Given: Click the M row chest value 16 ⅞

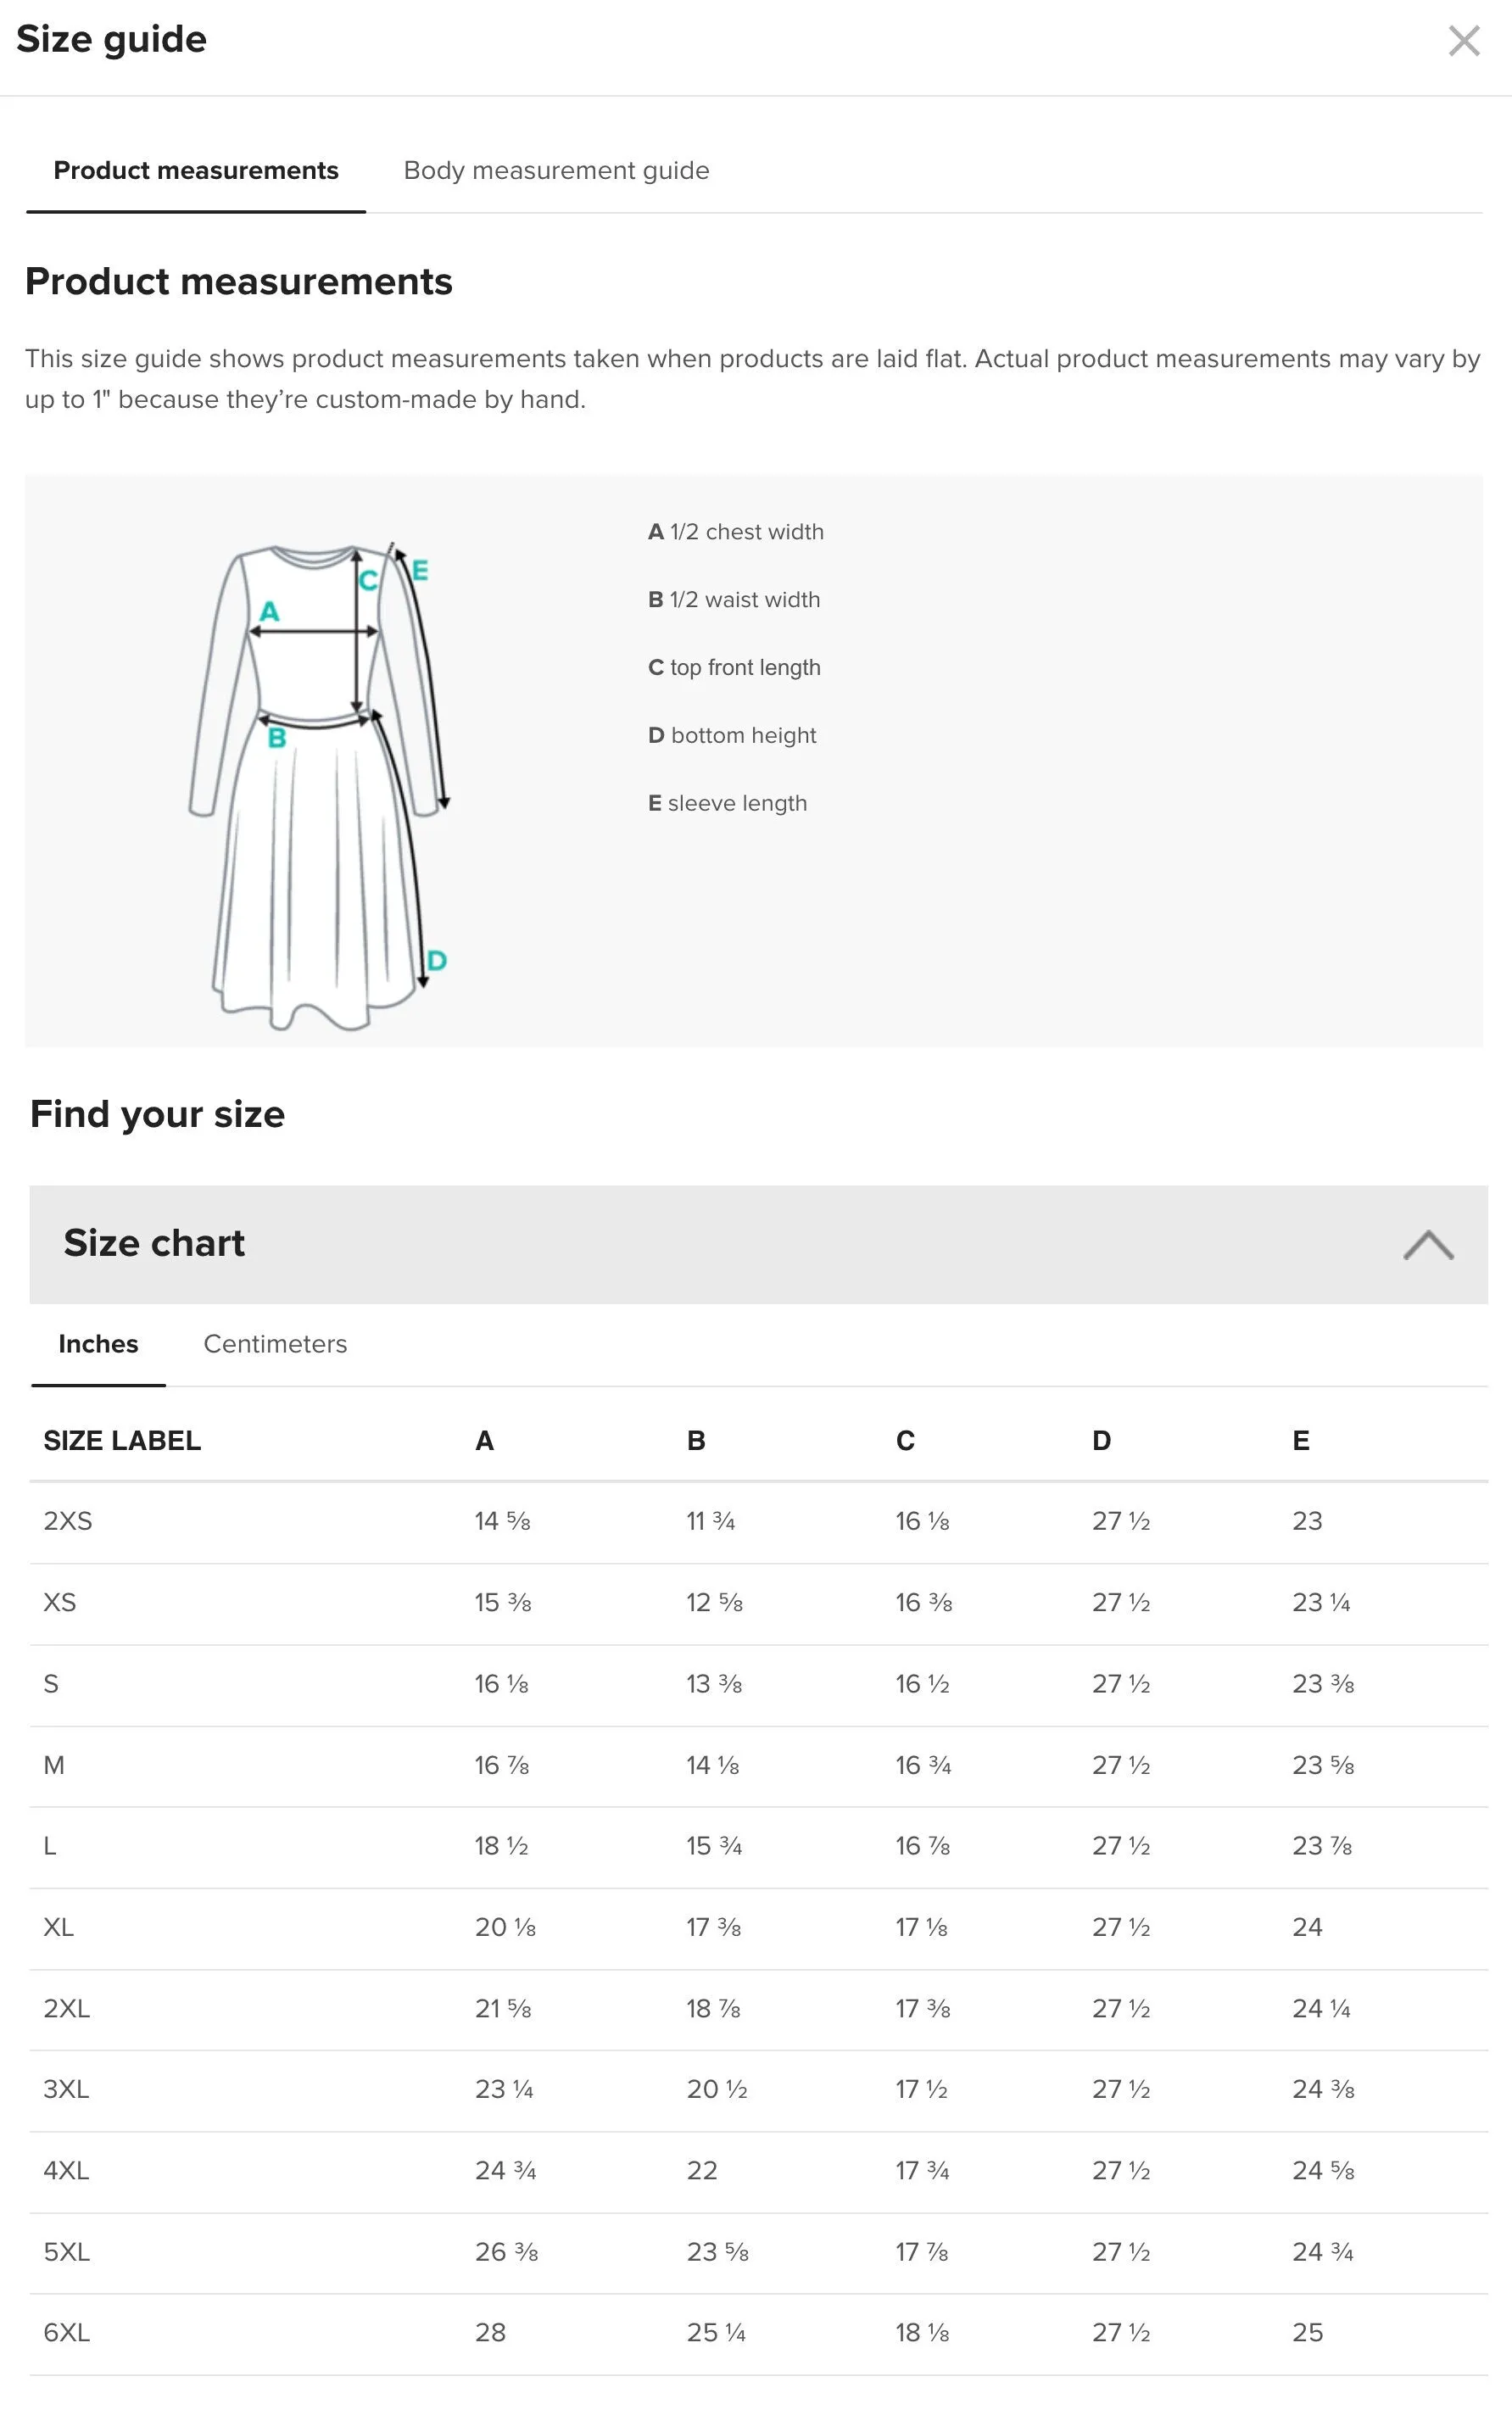Looking at the screenshot, I should (x=502, y=1765).
